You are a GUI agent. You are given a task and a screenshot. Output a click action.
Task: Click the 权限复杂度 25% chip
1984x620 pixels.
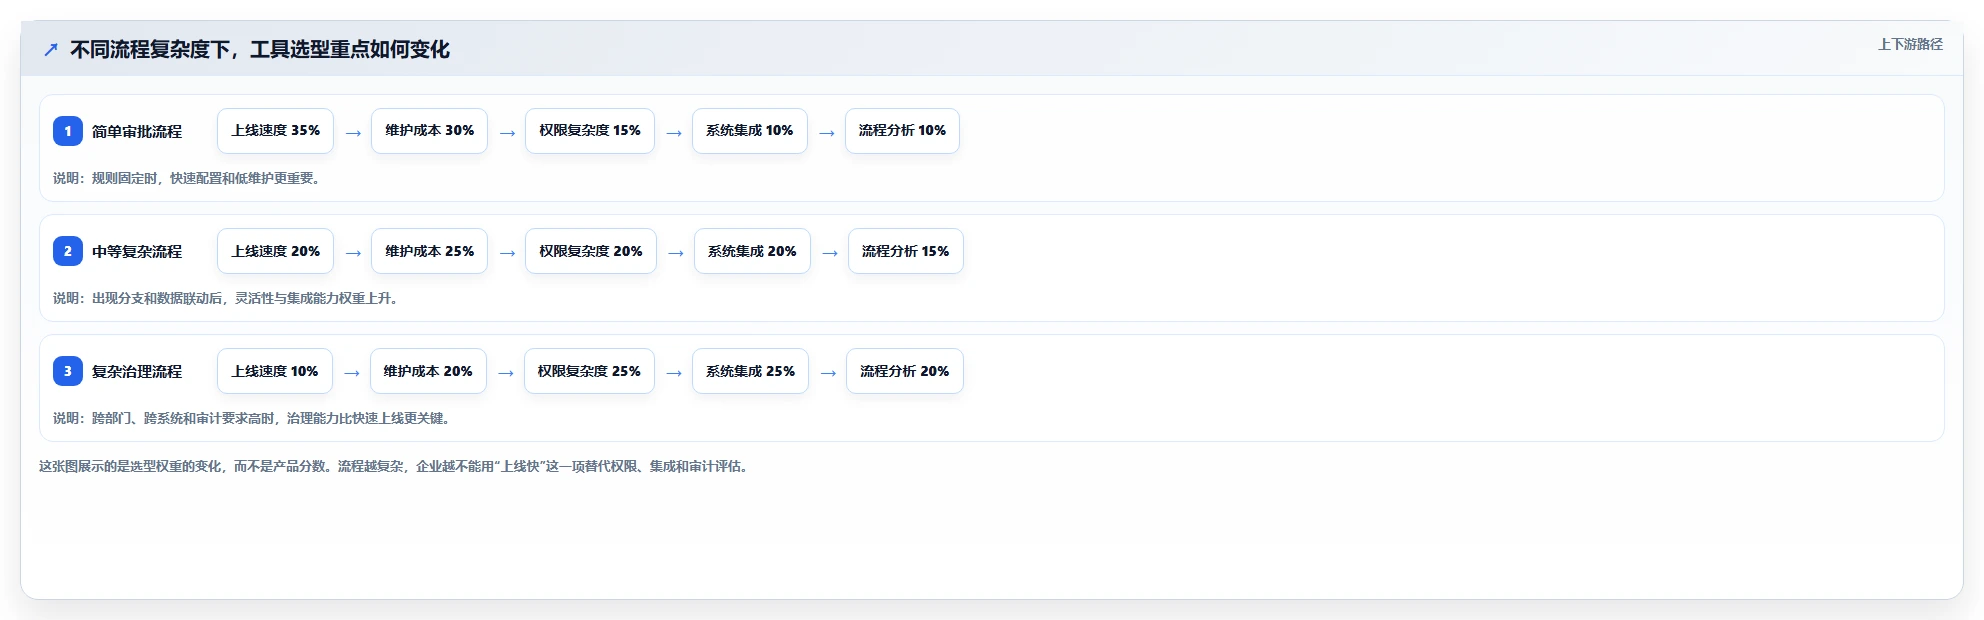click(x=589, y=371)
